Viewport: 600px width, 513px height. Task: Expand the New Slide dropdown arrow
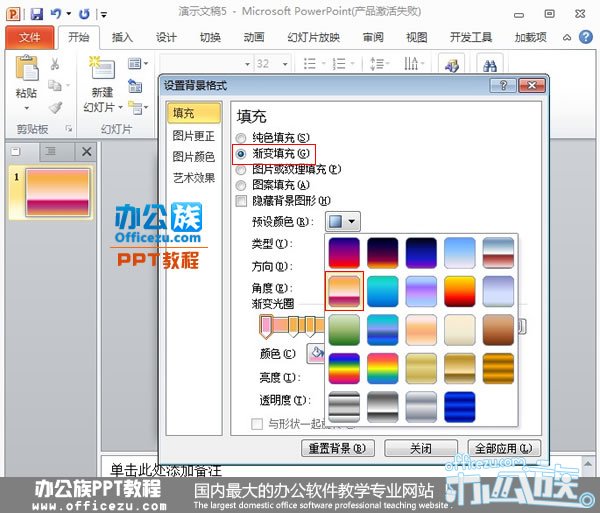120,107
